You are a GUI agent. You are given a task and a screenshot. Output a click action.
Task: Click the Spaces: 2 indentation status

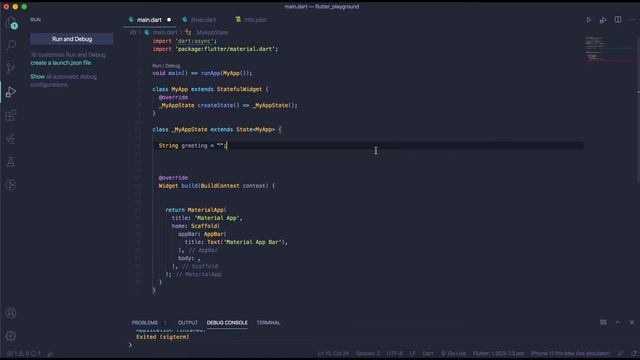(368, 353)
